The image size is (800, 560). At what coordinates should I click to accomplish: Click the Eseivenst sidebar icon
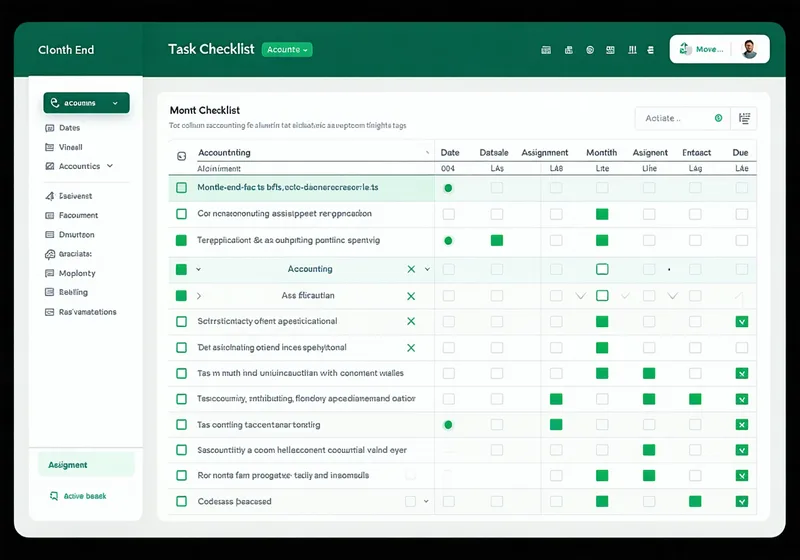tap(49, 196)
